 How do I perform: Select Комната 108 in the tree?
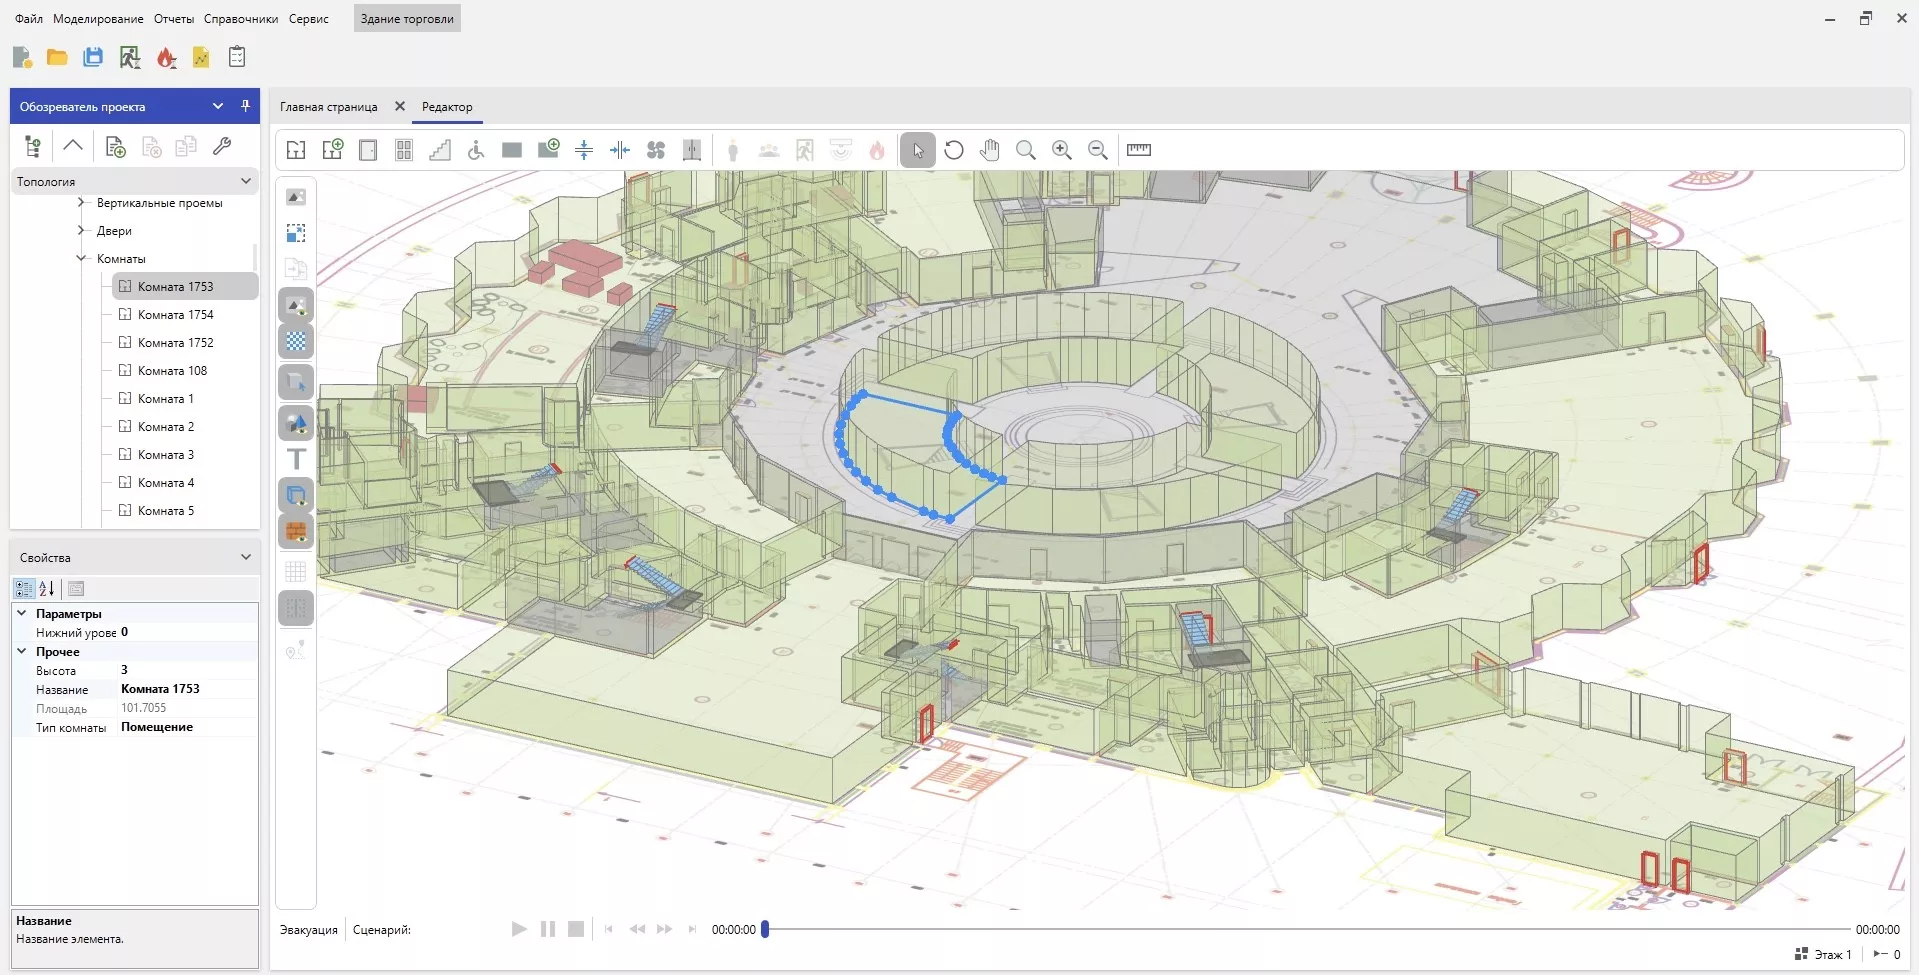[172, 371]
